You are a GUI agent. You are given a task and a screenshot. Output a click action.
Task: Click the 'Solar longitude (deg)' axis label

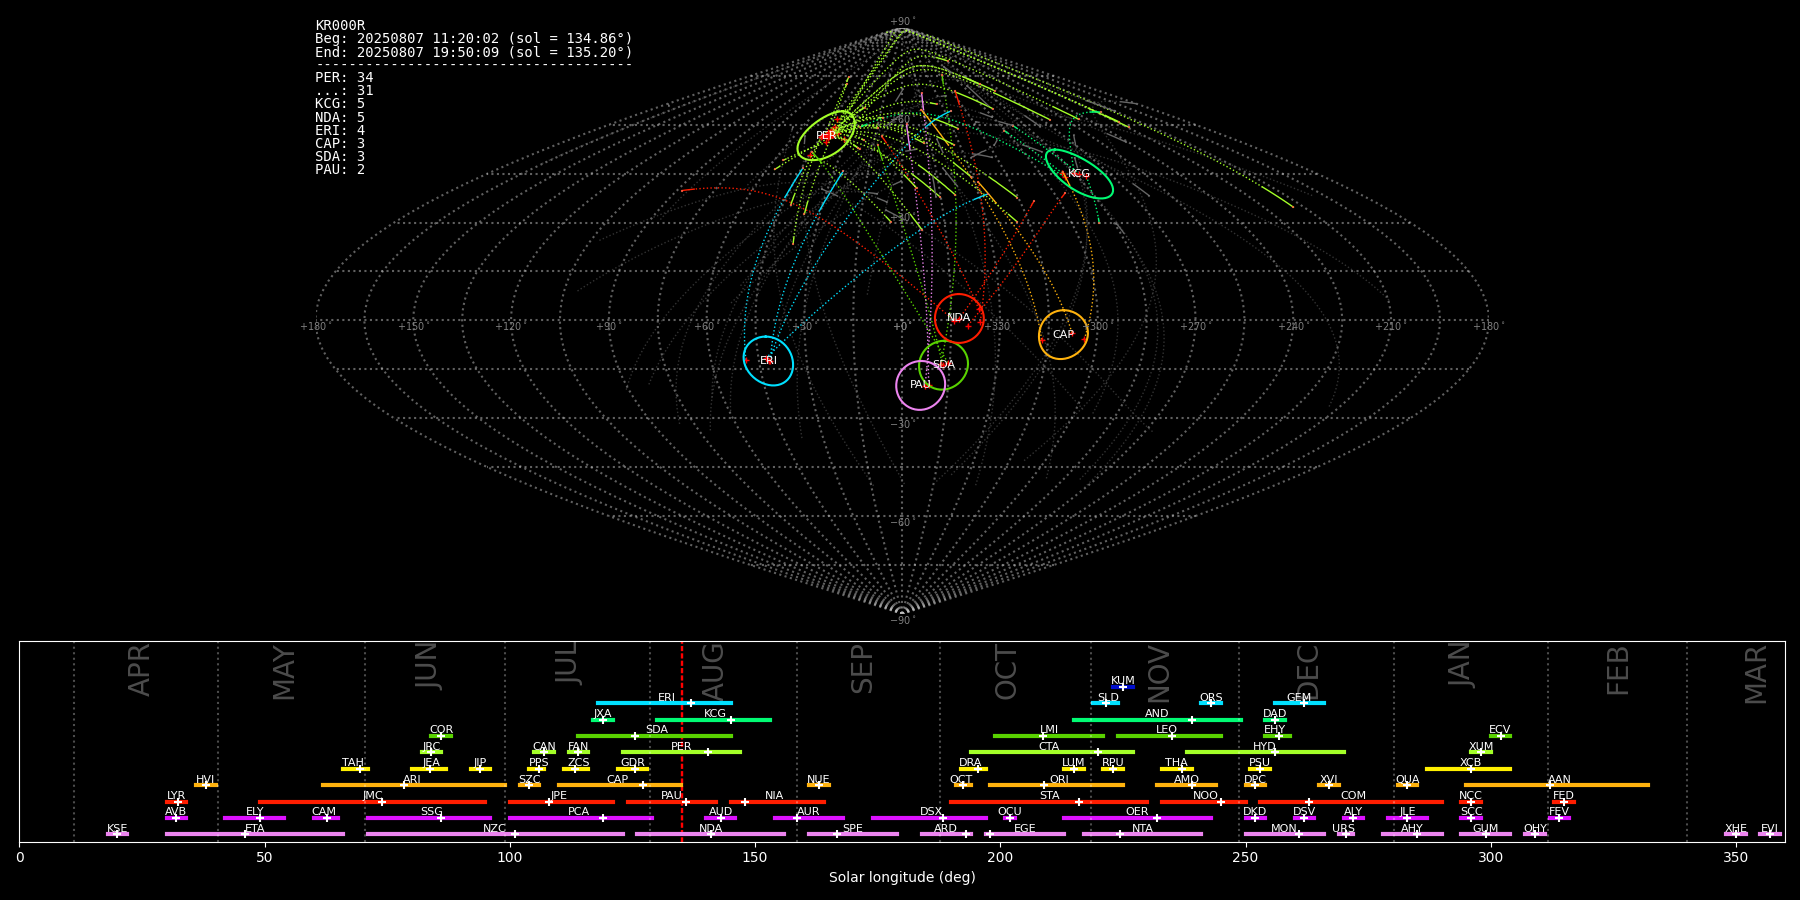point(902,877)
